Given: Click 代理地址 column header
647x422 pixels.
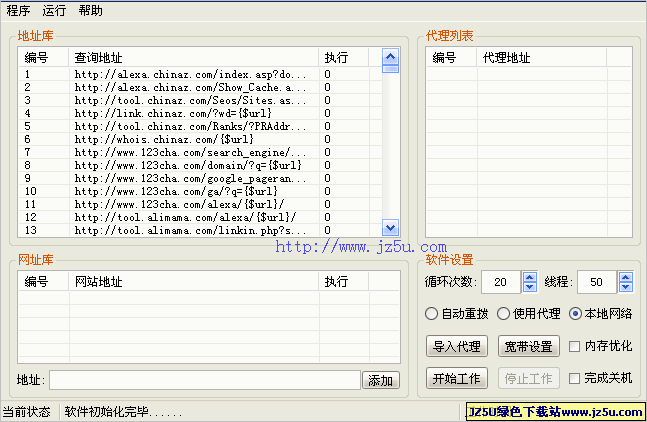Looking at the screenshot, I should [541, 57].
